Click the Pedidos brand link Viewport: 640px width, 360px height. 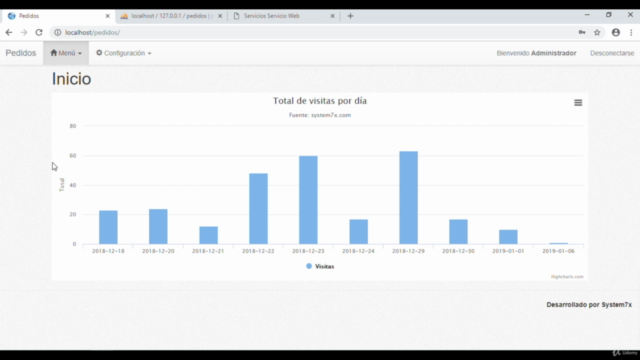(x=21, y=53)
